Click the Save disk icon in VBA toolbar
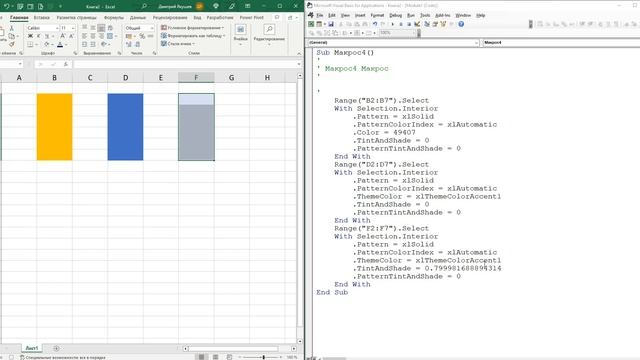 (331, 24)
